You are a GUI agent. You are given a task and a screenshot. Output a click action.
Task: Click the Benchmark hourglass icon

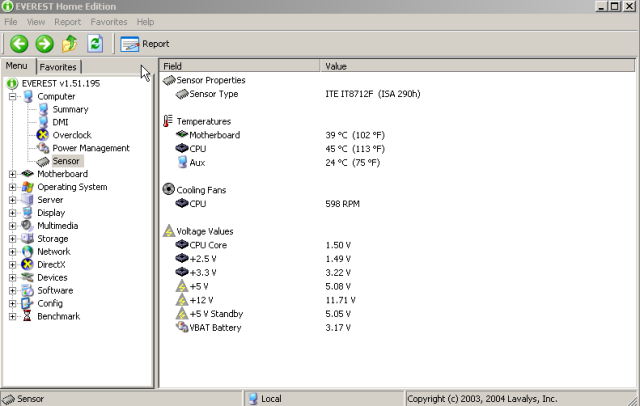tap(27, 316)
